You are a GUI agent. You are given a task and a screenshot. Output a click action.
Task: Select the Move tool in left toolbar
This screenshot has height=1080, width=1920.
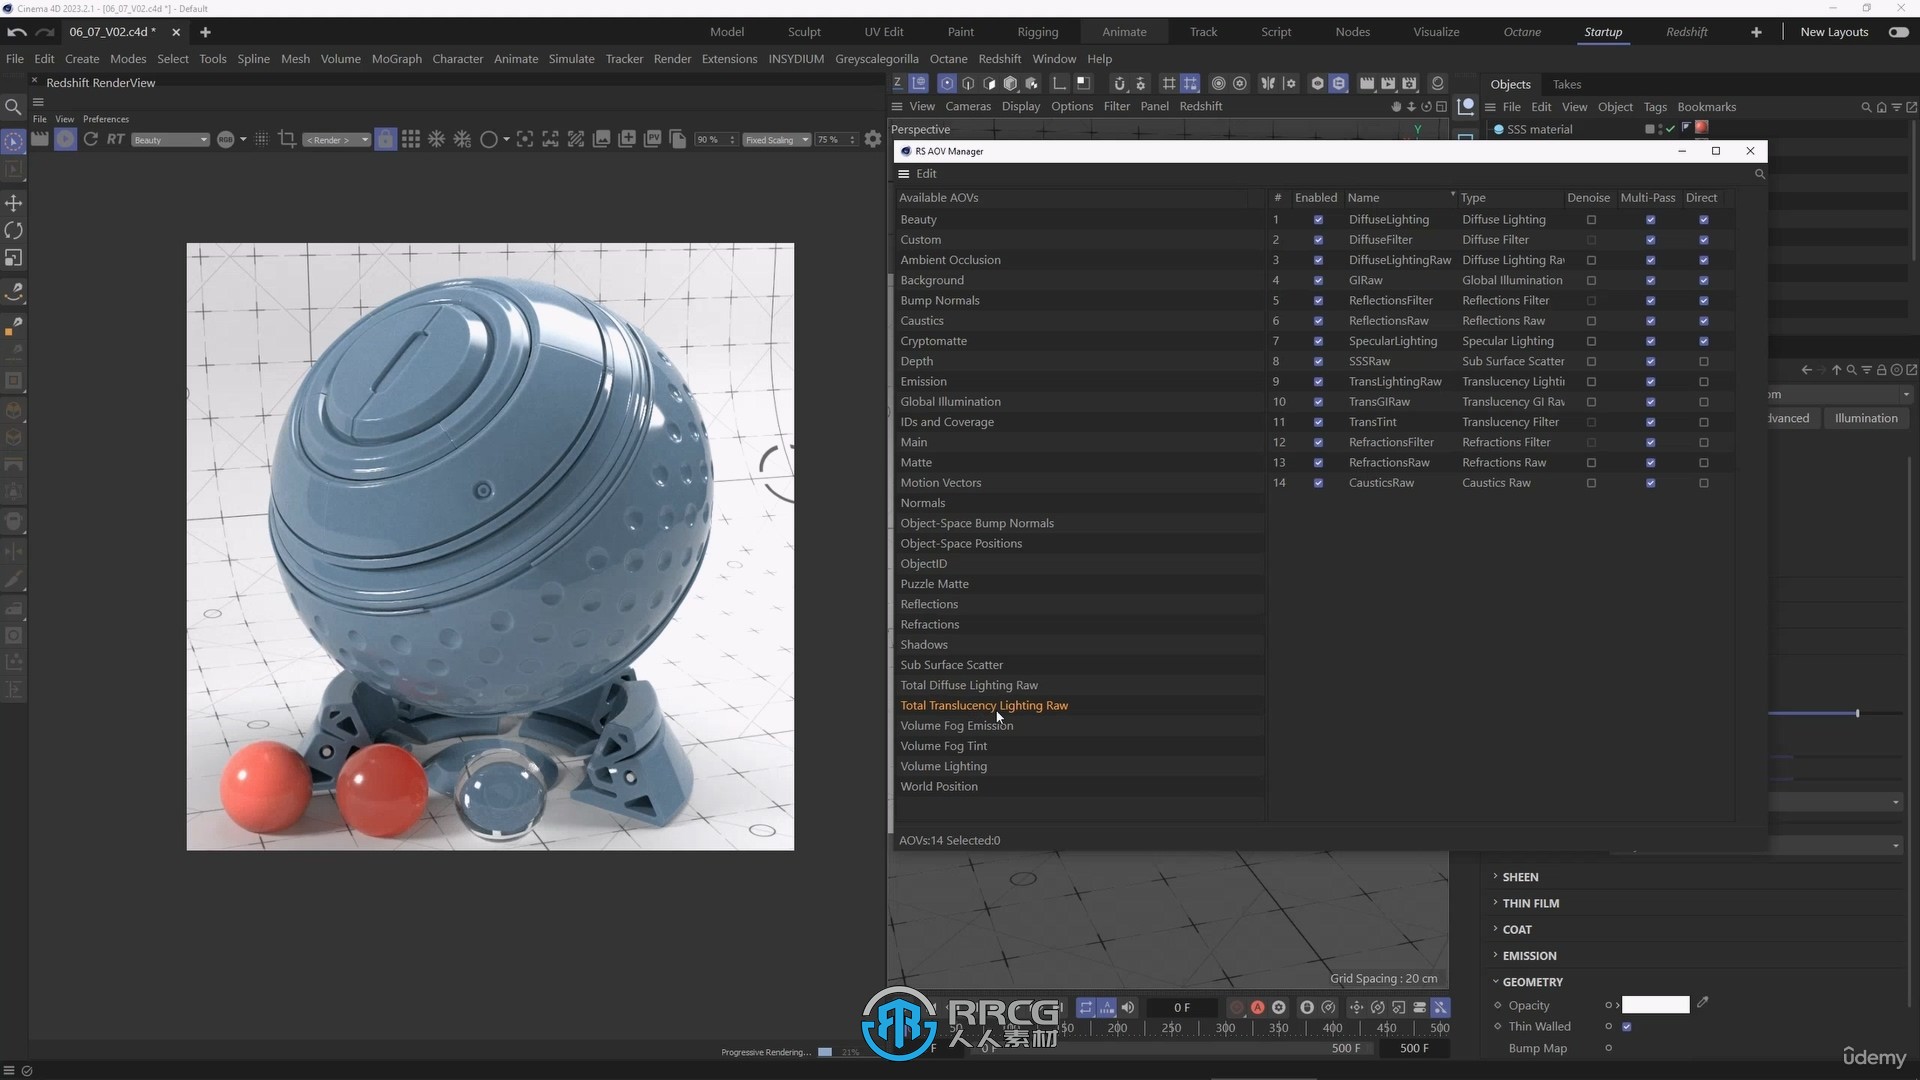pyautogui.click(x=14, y=203)
